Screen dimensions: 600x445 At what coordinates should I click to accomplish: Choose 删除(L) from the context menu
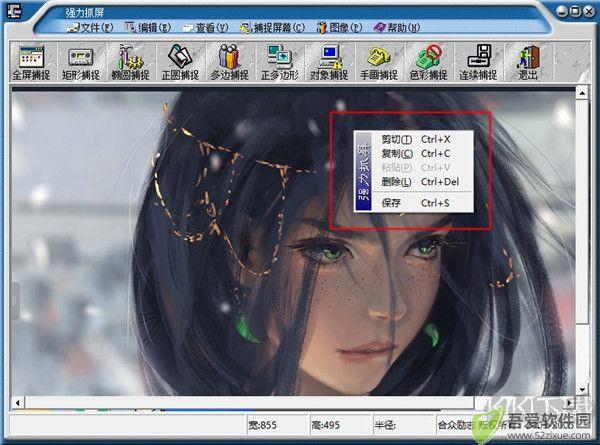[422, 182]
